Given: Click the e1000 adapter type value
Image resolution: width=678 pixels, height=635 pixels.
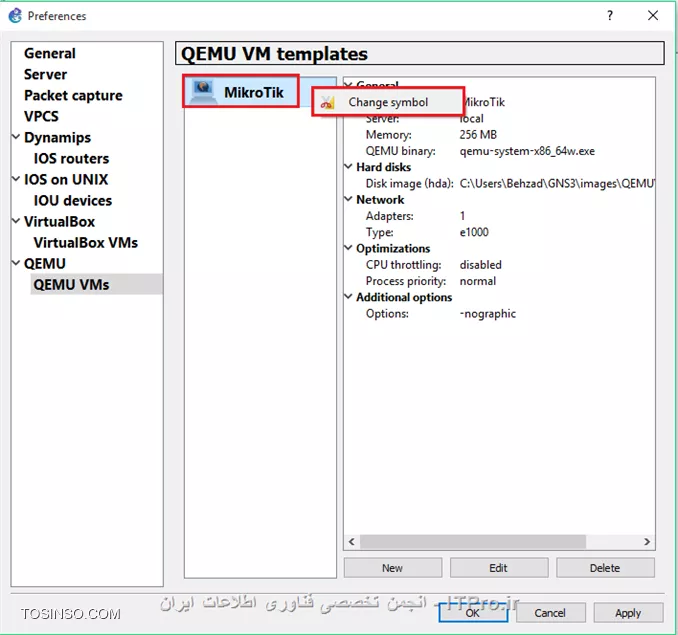Looking at the screenshot, I should pos(474,233).
